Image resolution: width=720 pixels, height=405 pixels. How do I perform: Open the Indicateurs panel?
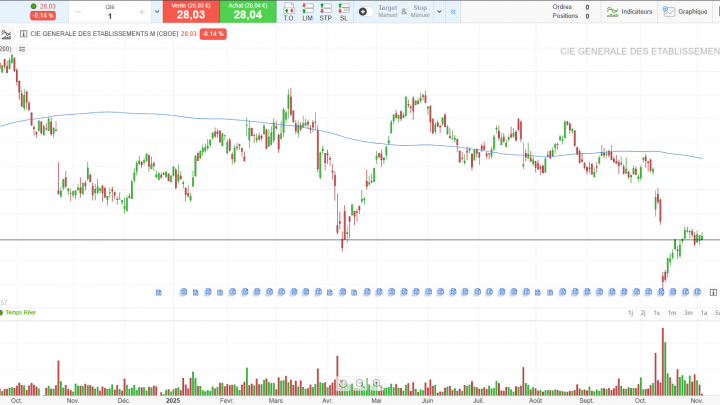click(x=630, y=12)
